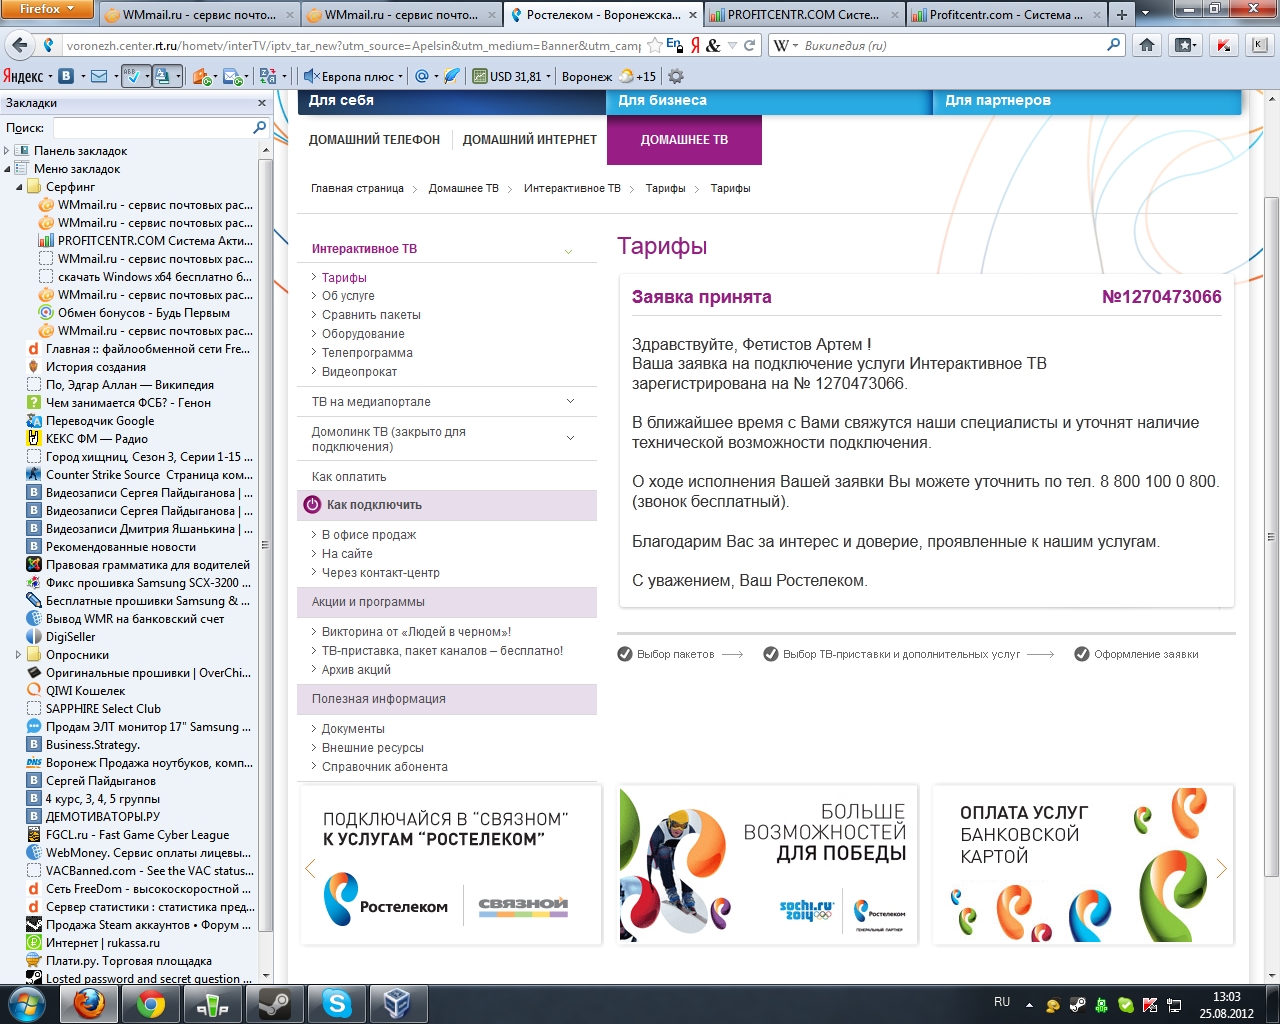Open Yandex mail envelope icon
Viewport: 1280px width, 1024px height.
click(x=98, y=76)
